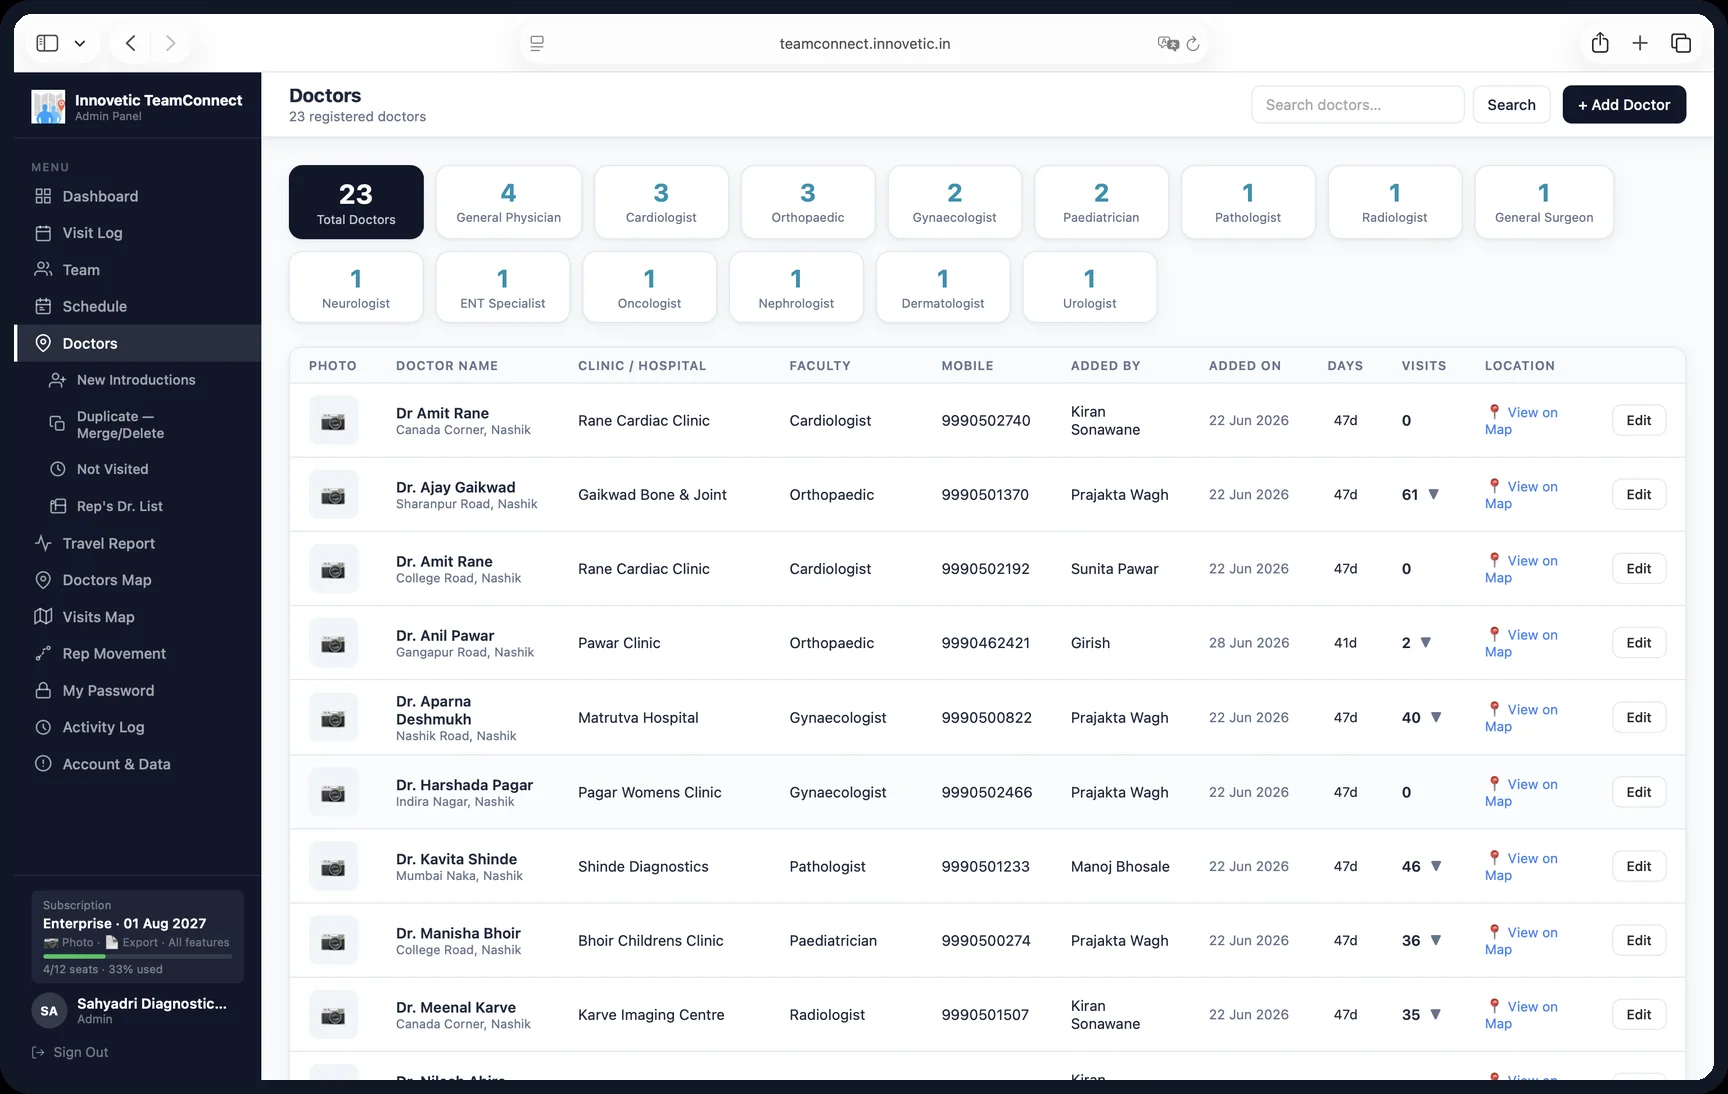Click the Doctors pin icon in menu
Screen dimensions: 1728x1094
(x=43, y=343)
